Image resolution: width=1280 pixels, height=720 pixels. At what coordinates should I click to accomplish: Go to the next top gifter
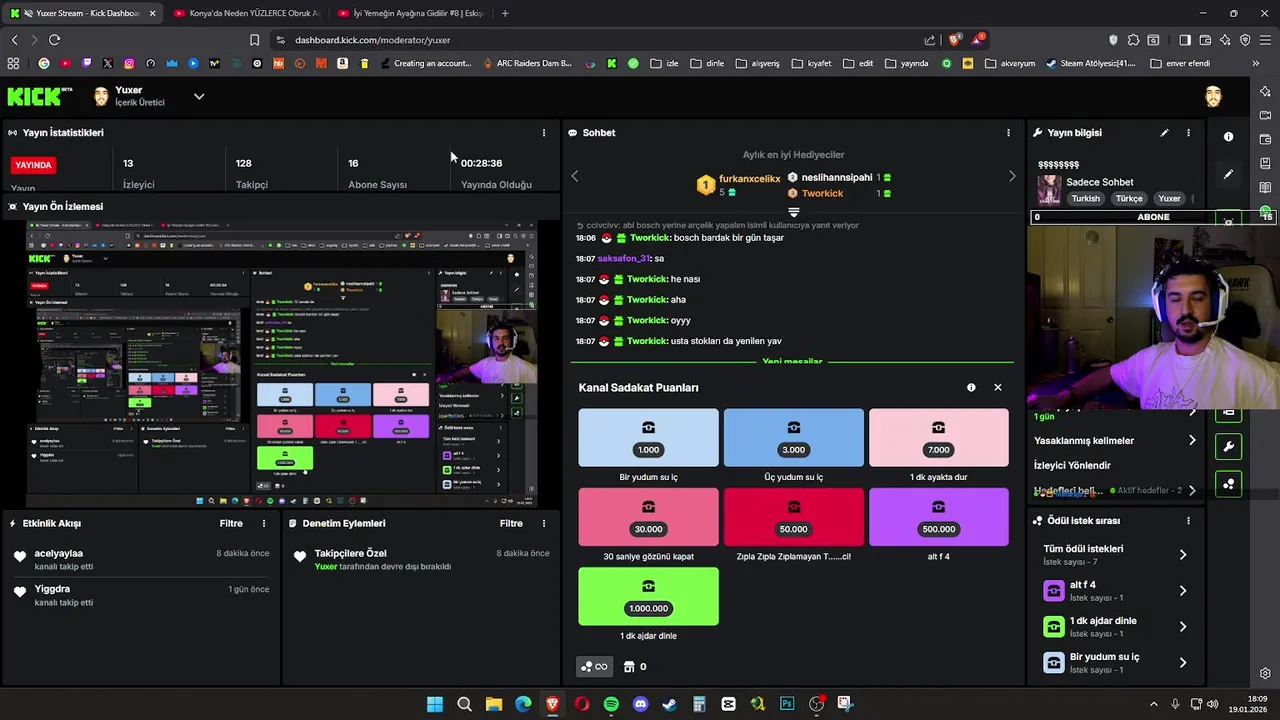click(1012, 176)
